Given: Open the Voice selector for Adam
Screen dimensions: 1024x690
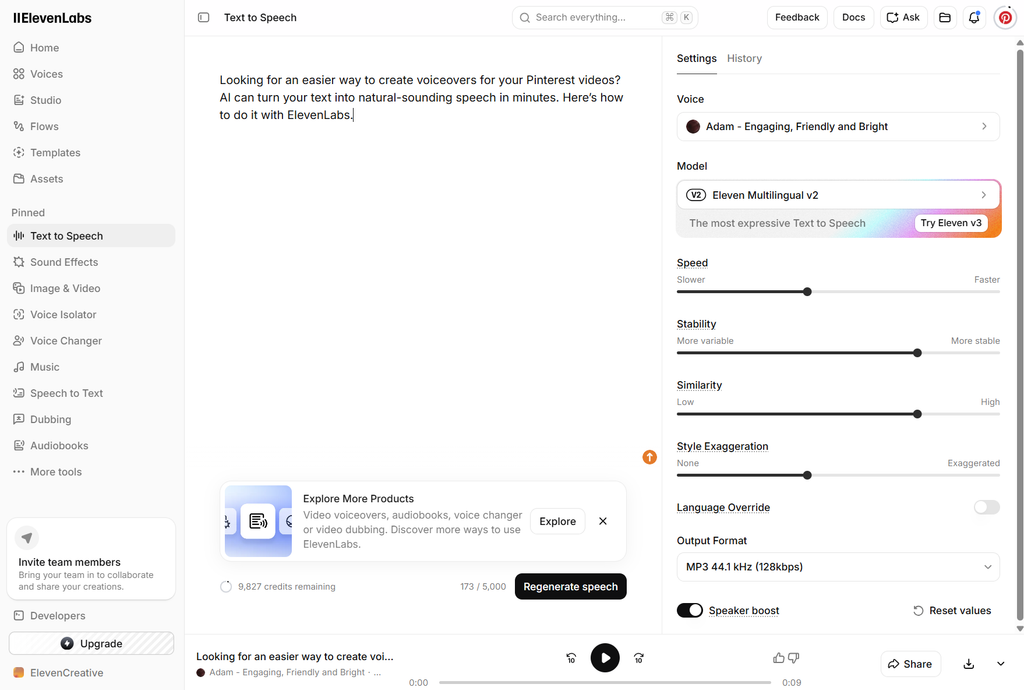Looking at the screenshot, I should click(x=838, y=127).
